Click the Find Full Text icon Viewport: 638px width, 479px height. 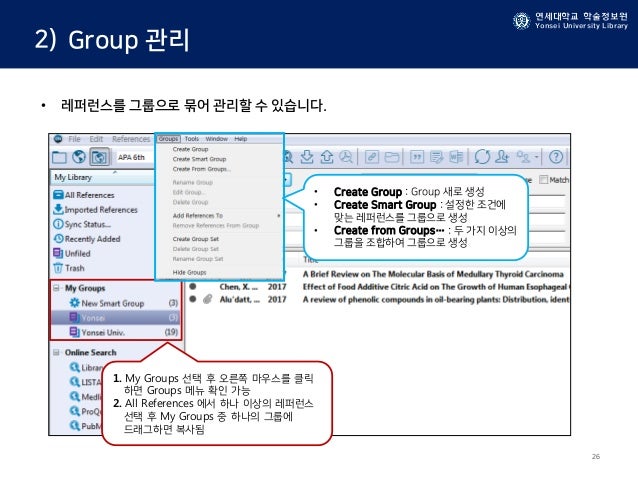(x=345, y=157)
